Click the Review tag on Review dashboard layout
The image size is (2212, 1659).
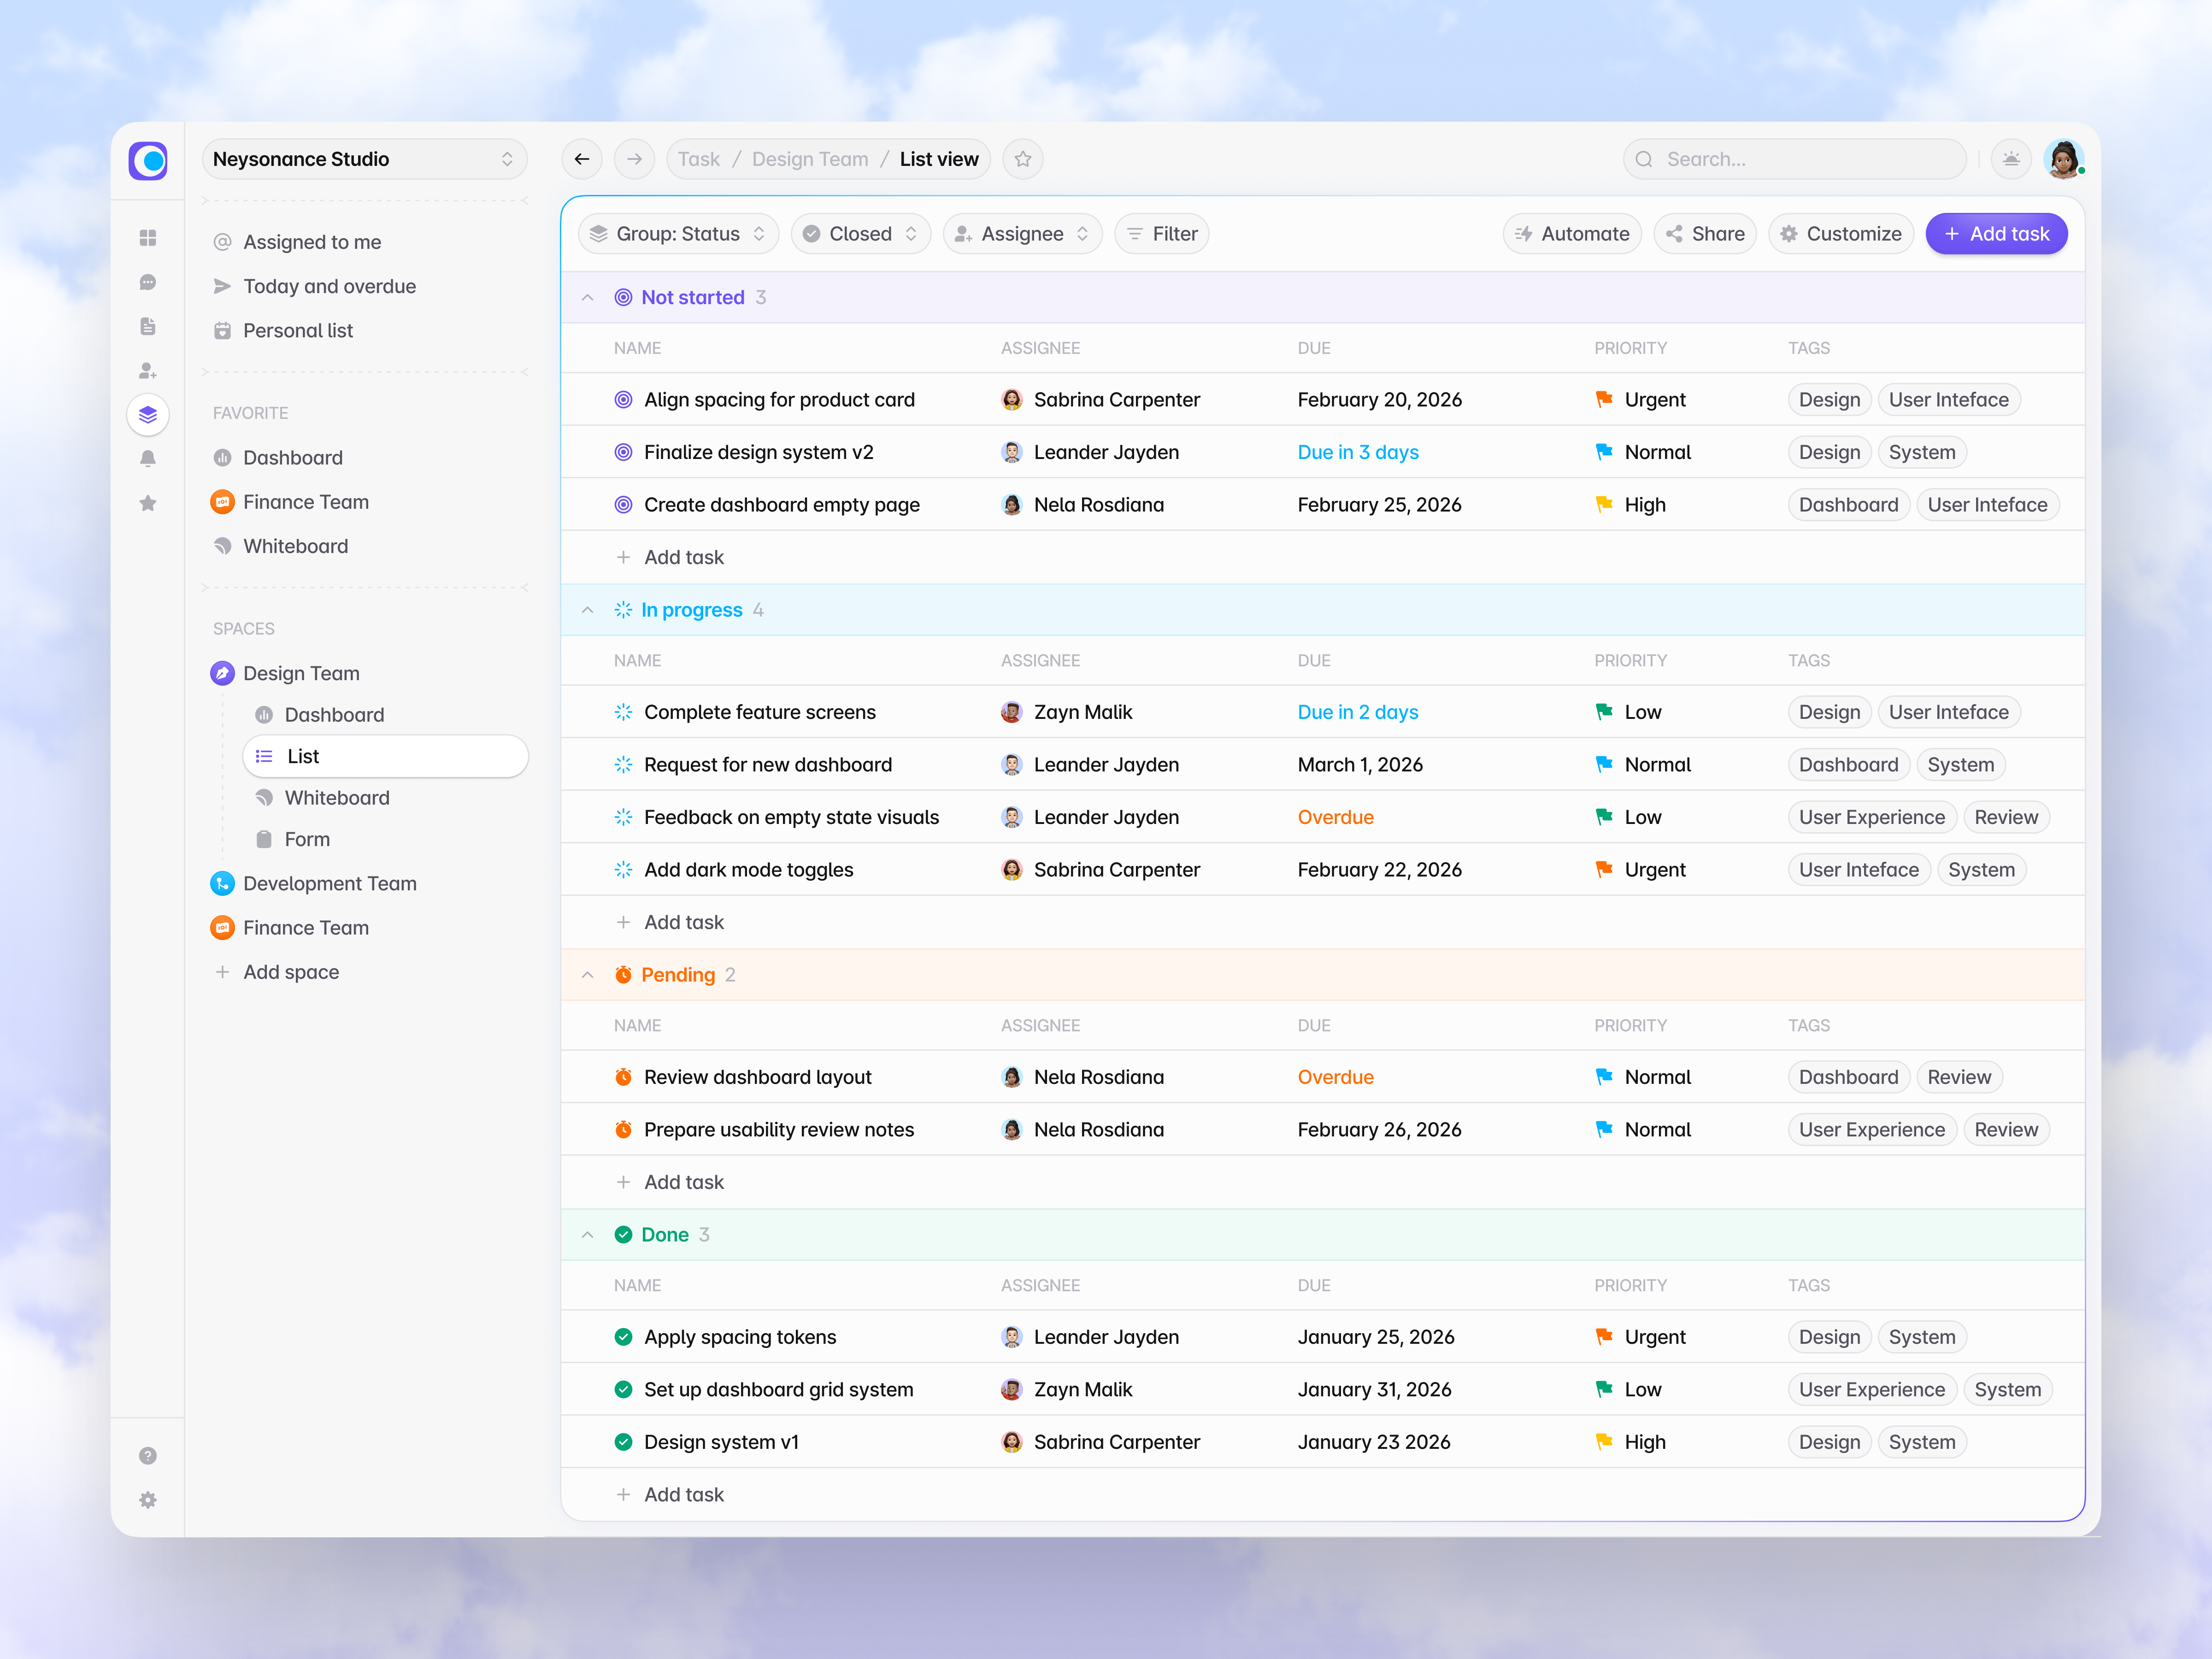1959,1077
